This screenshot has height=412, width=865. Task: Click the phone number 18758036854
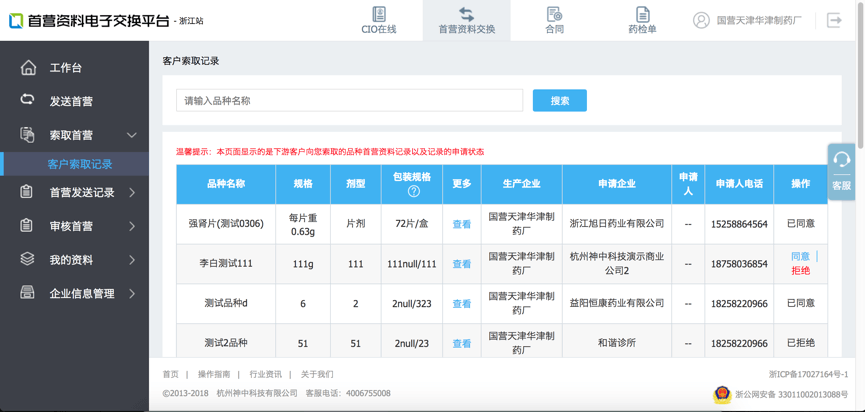pyautogui.click(x=739, y=264)
